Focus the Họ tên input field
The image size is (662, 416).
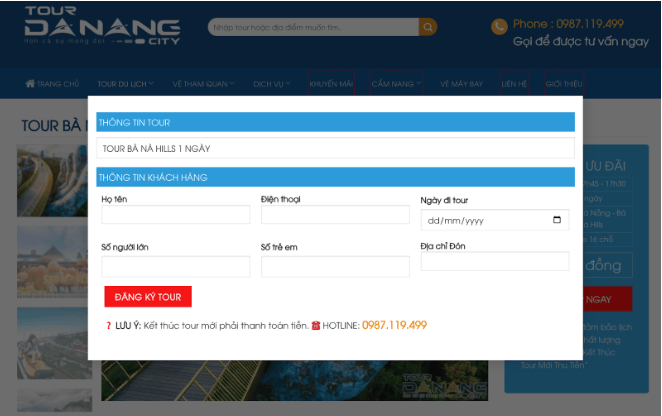click(x=176, y=215)
